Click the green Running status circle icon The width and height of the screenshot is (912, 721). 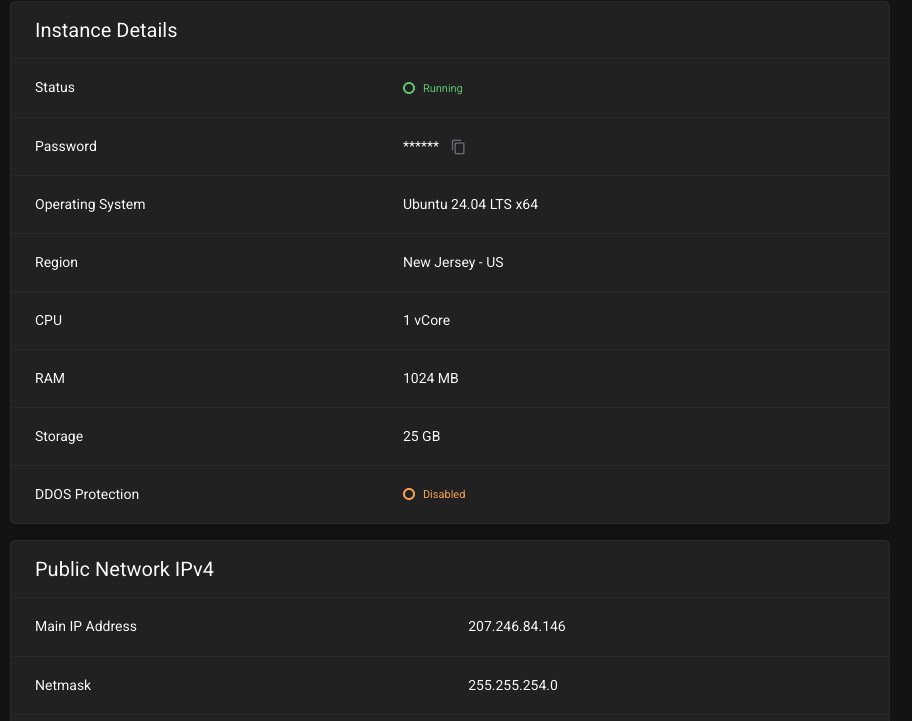point(409,88)
